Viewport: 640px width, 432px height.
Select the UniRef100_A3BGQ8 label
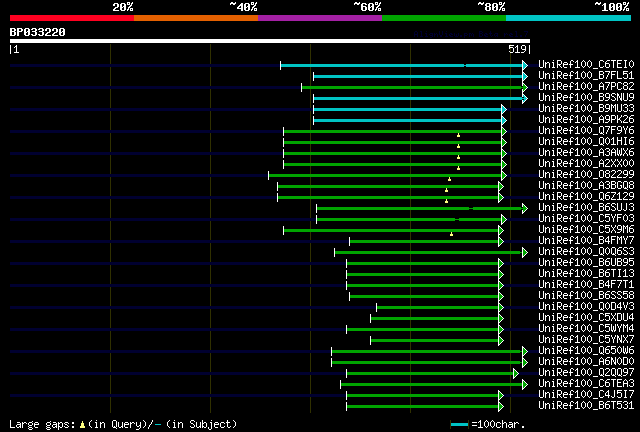(x=586, y=185)
